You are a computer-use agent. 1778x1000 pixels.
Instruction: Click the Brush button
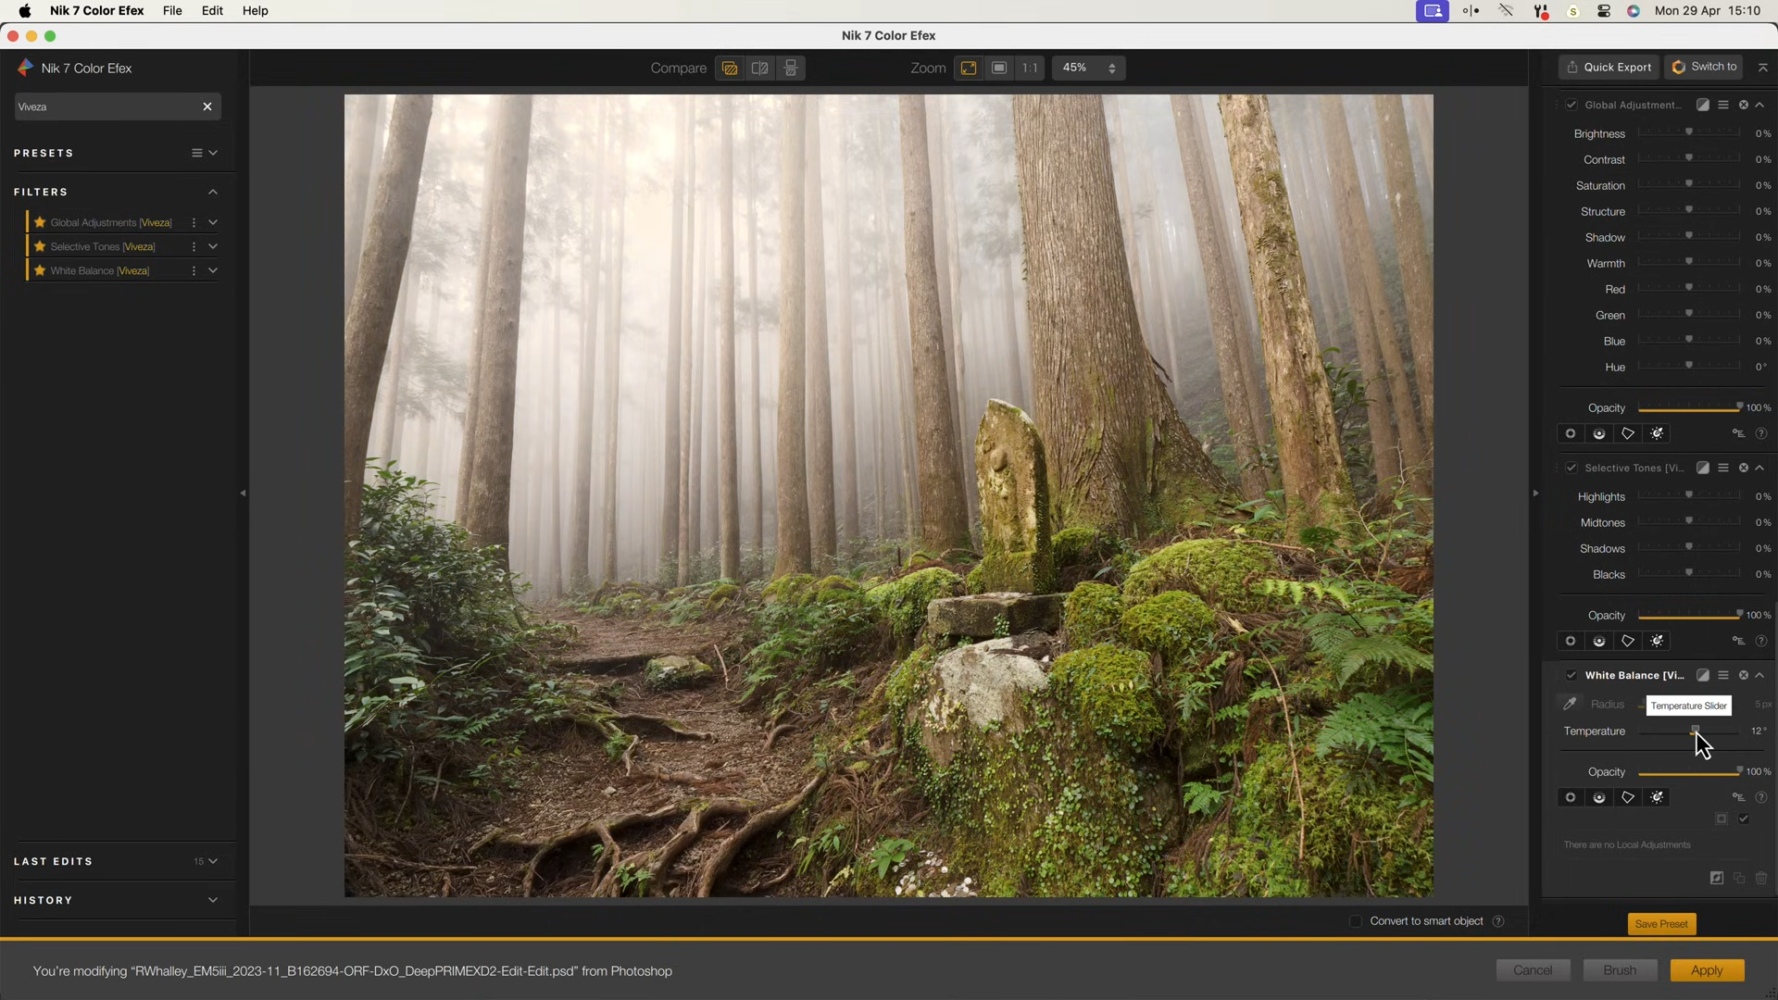1619,970
